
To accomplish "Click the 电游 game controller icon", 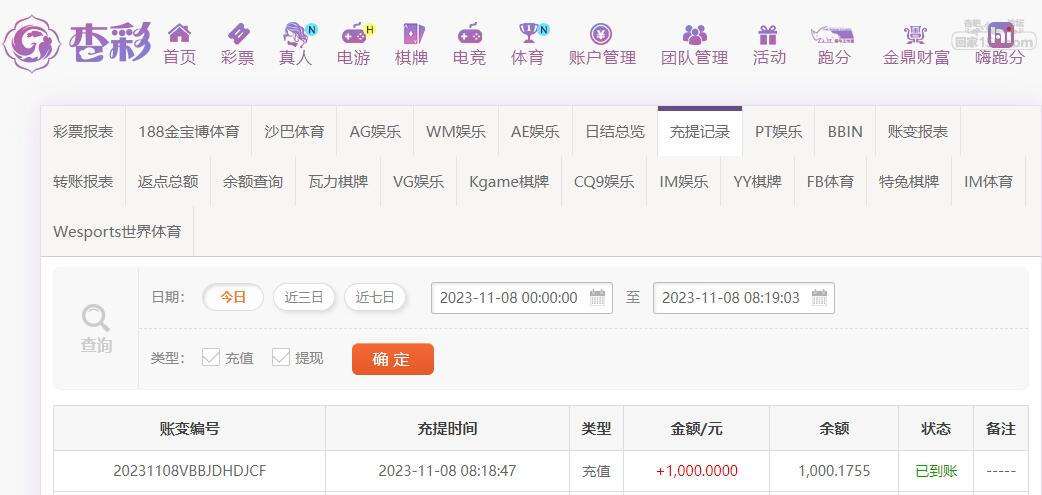I will [353, 34].
